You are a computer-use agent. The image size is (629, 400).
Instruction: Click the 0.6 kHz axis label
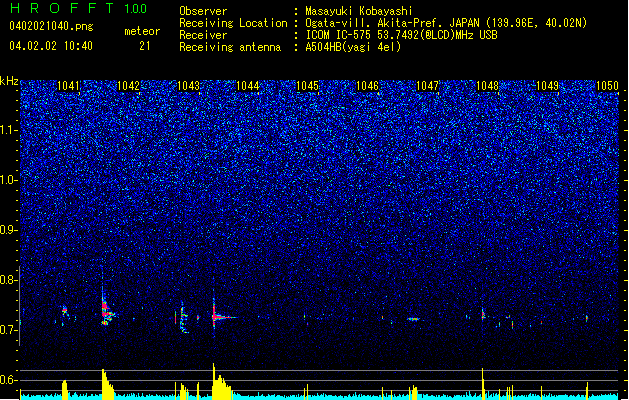[8, 380]
